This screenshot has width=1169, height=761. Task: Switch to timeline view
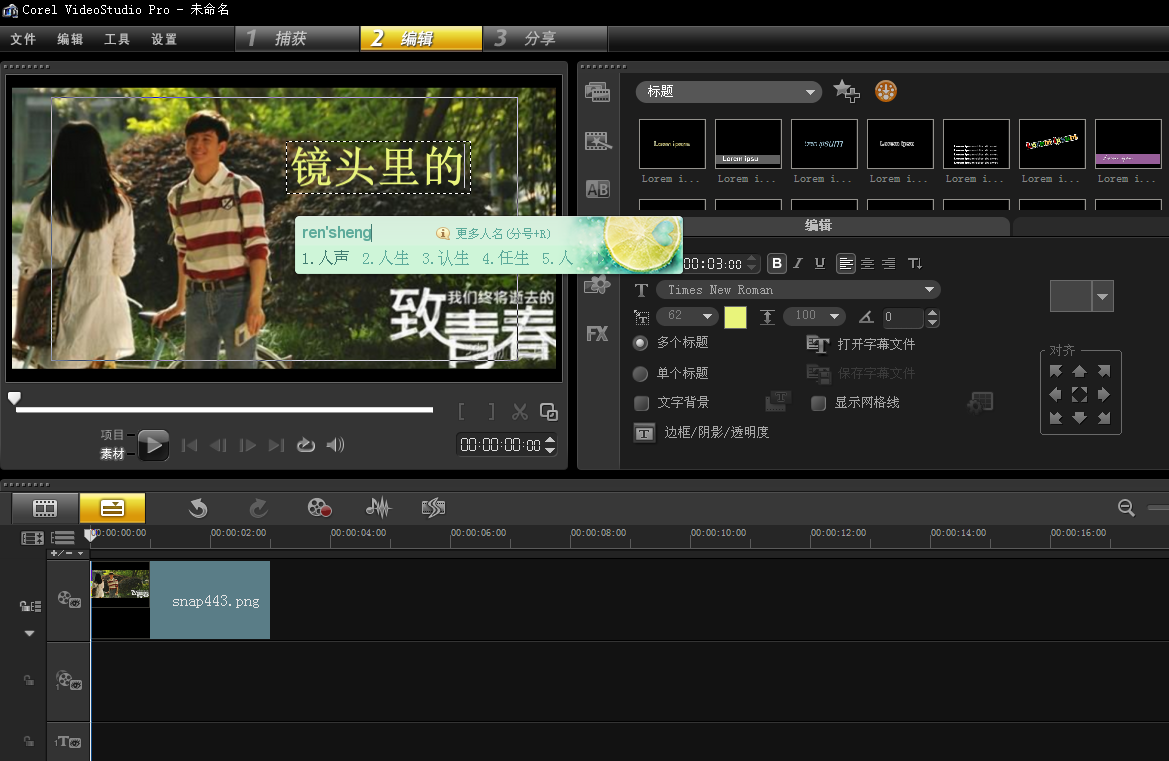(x=113, y=508)
